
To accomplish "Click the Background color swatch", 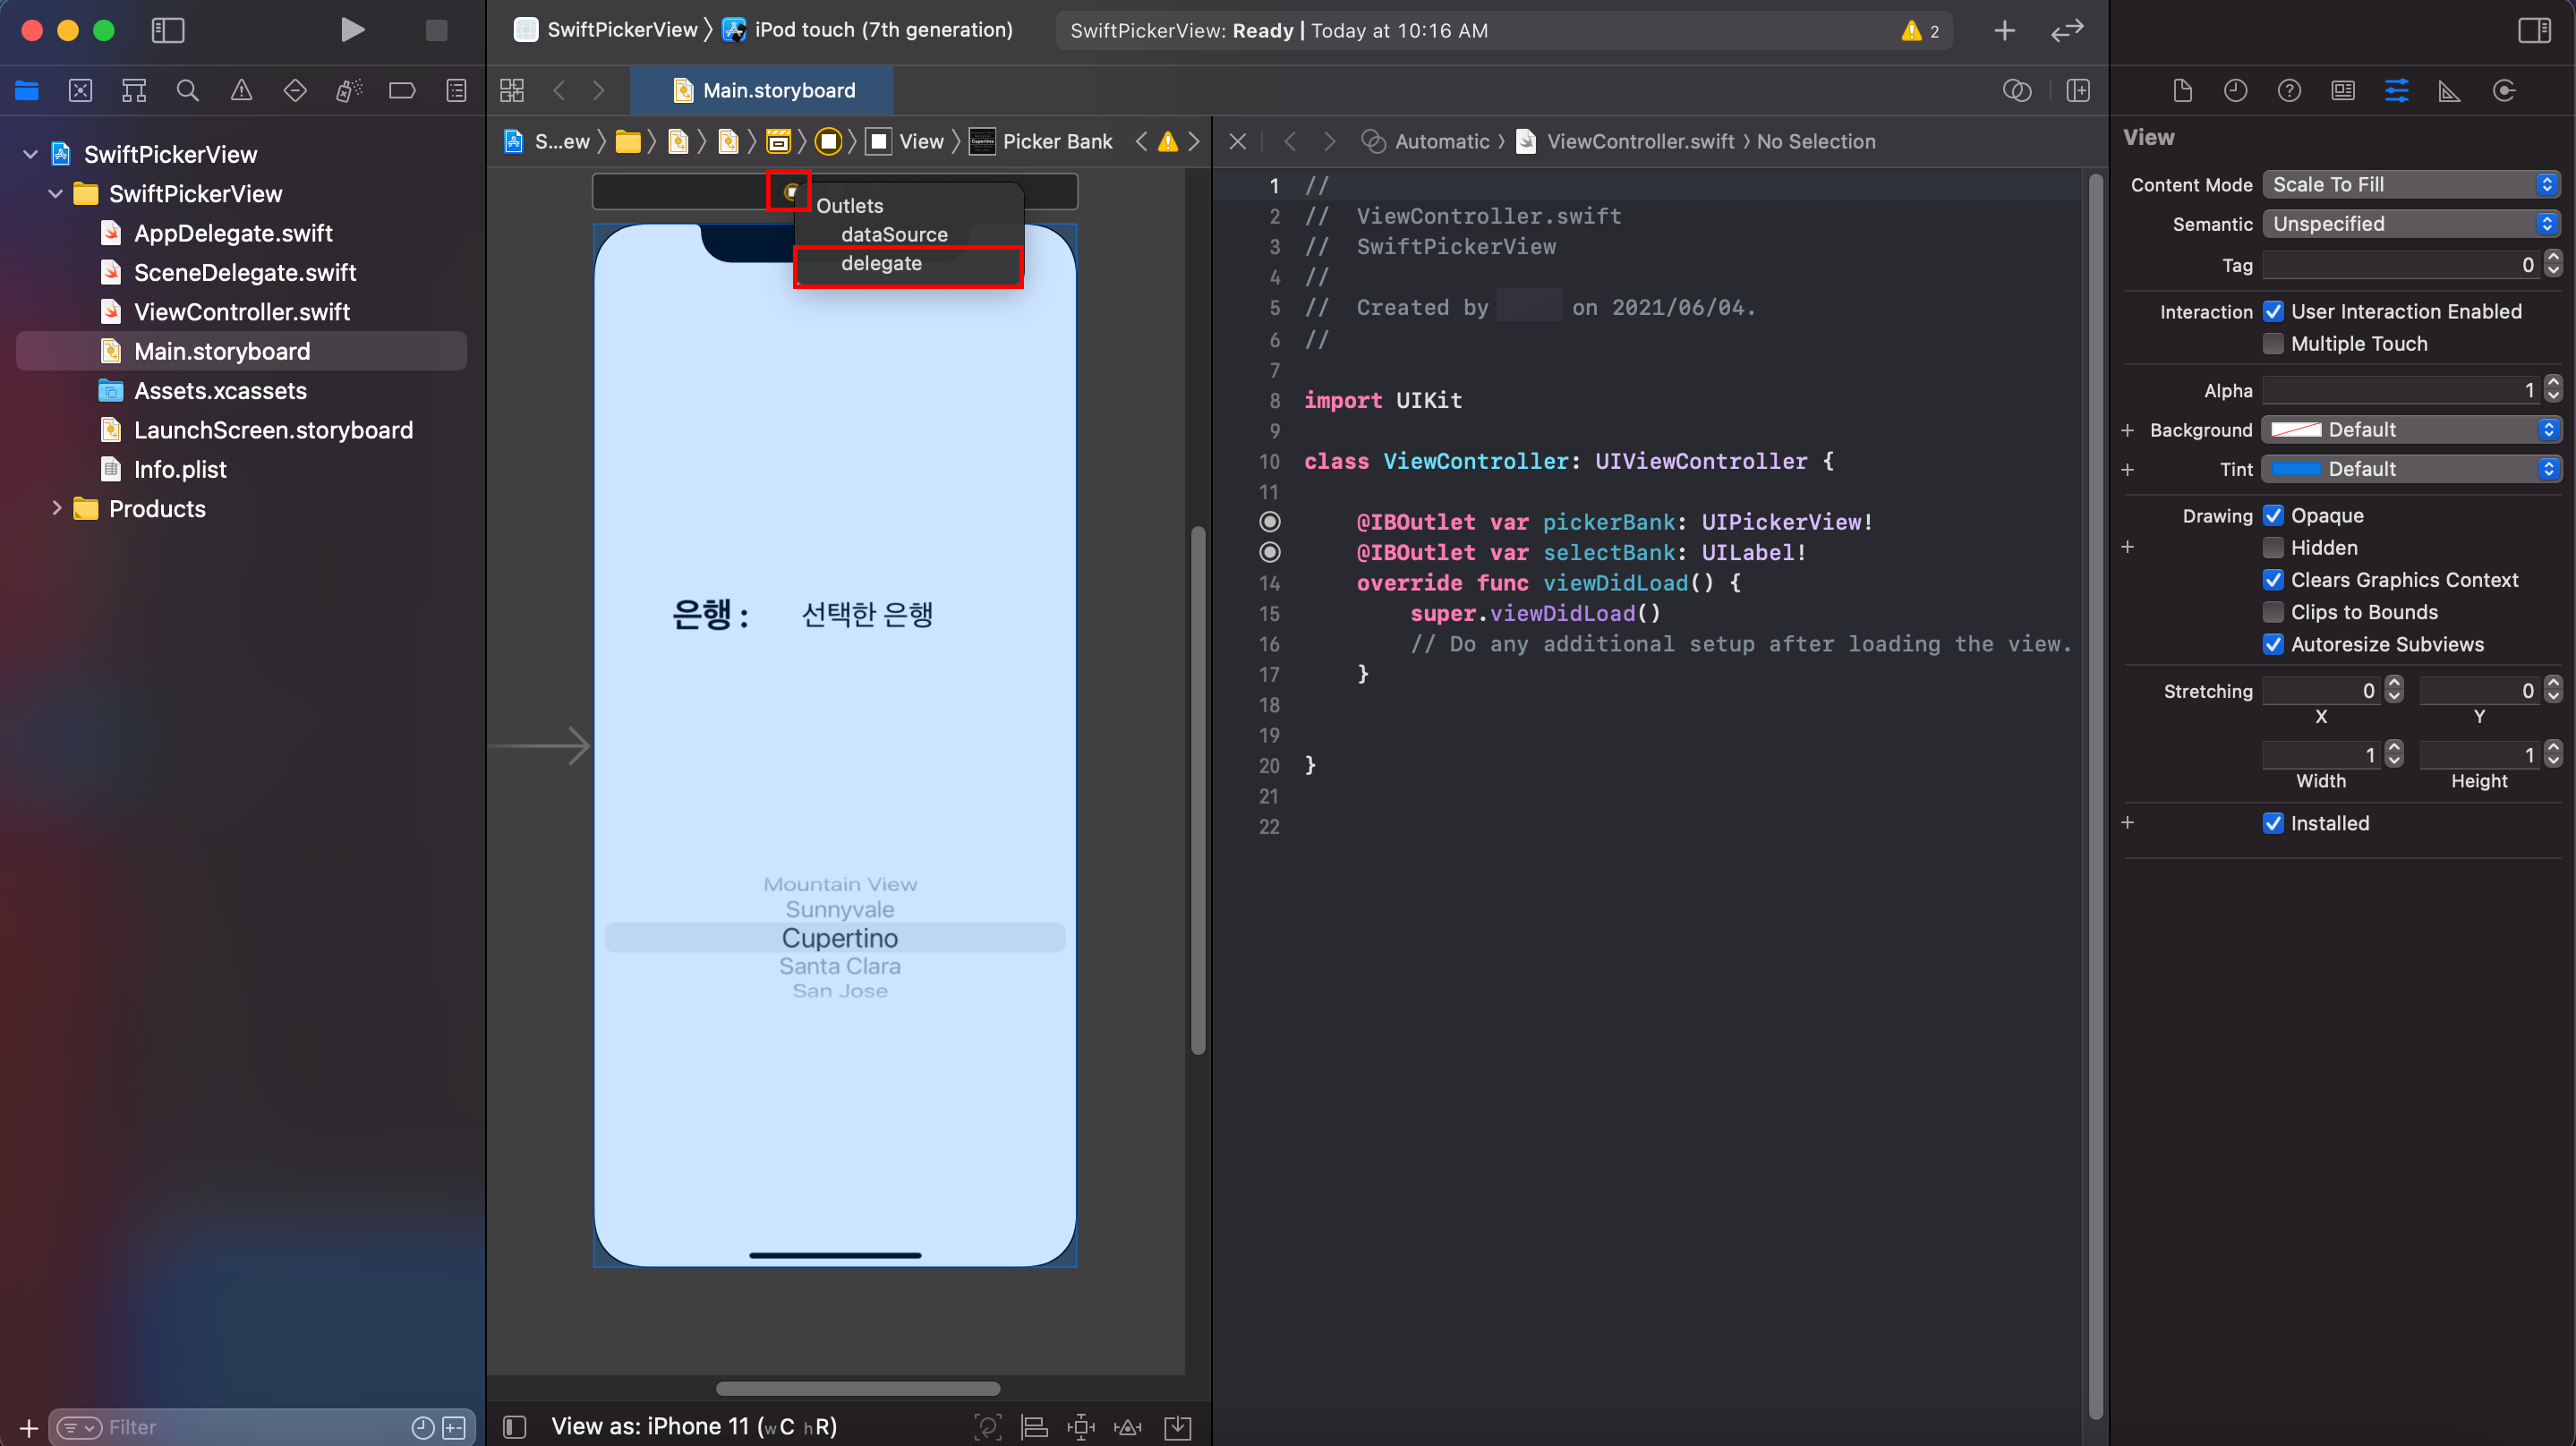I will point(2296,430).
